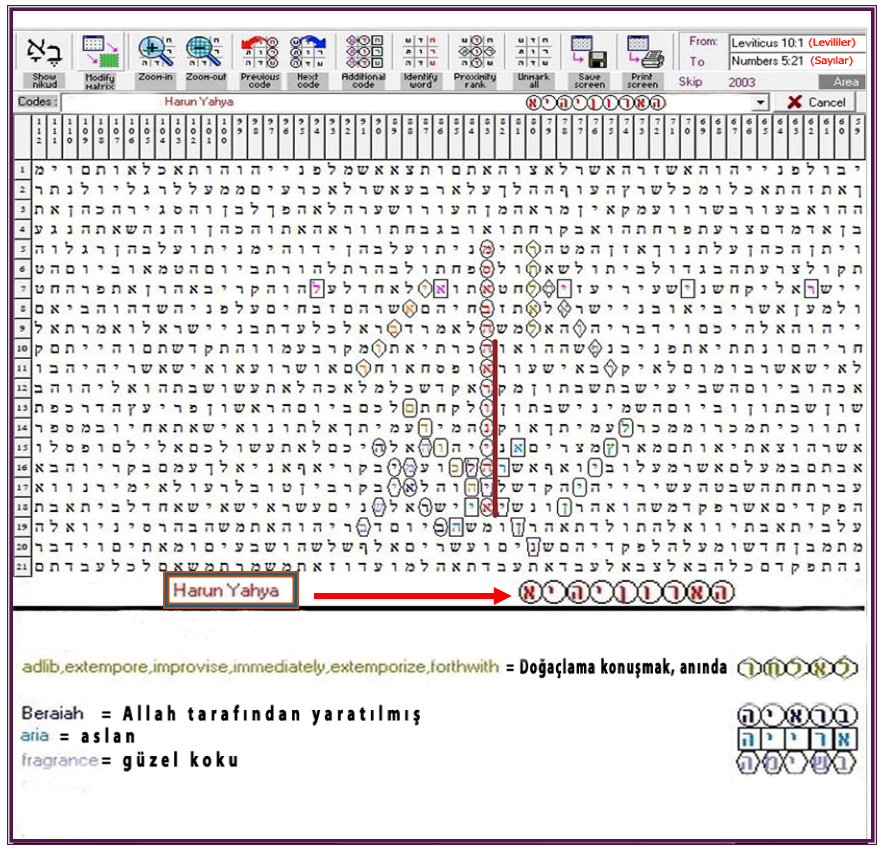This screenshot has width=886, height=852.
Task: Go to Next code icon
Action: [x=308, y=52]
